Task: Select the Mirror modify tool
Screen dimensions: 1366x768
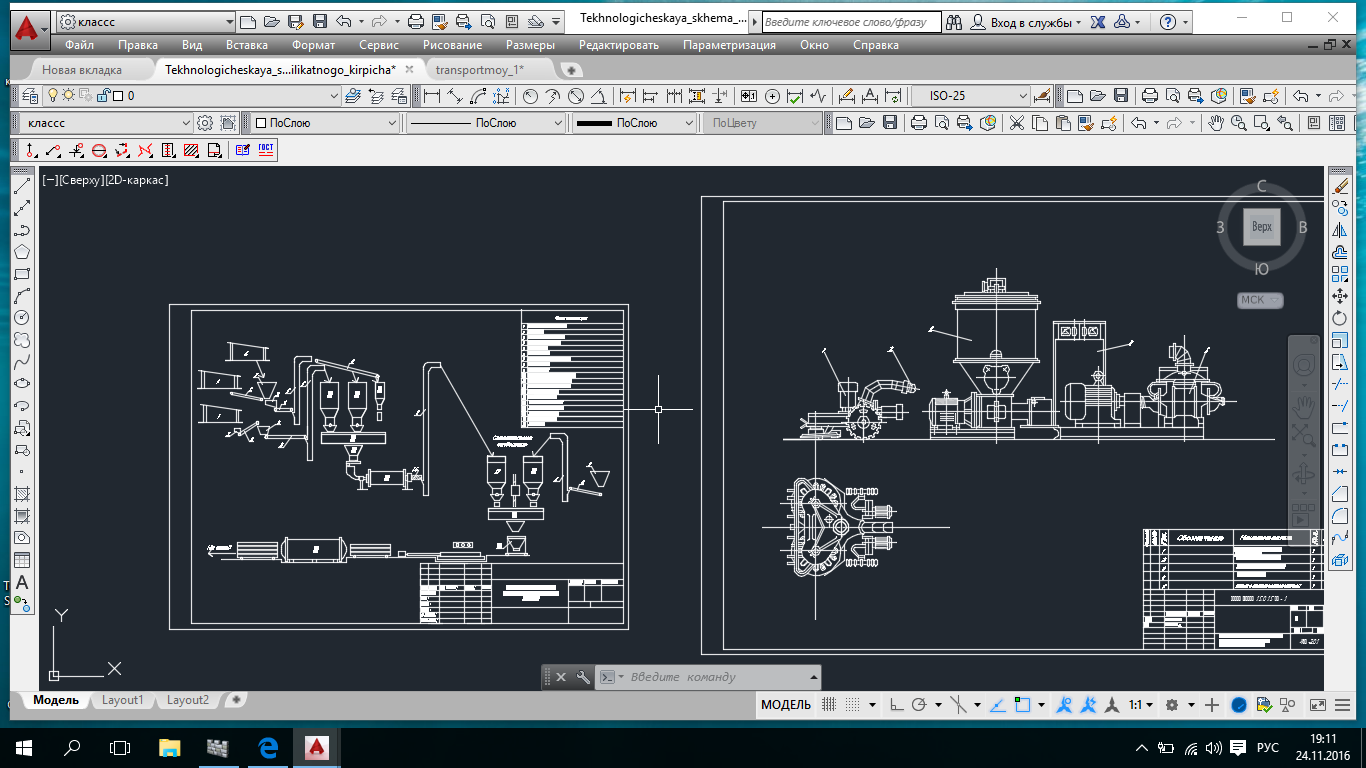Action: pos(1341,230)
